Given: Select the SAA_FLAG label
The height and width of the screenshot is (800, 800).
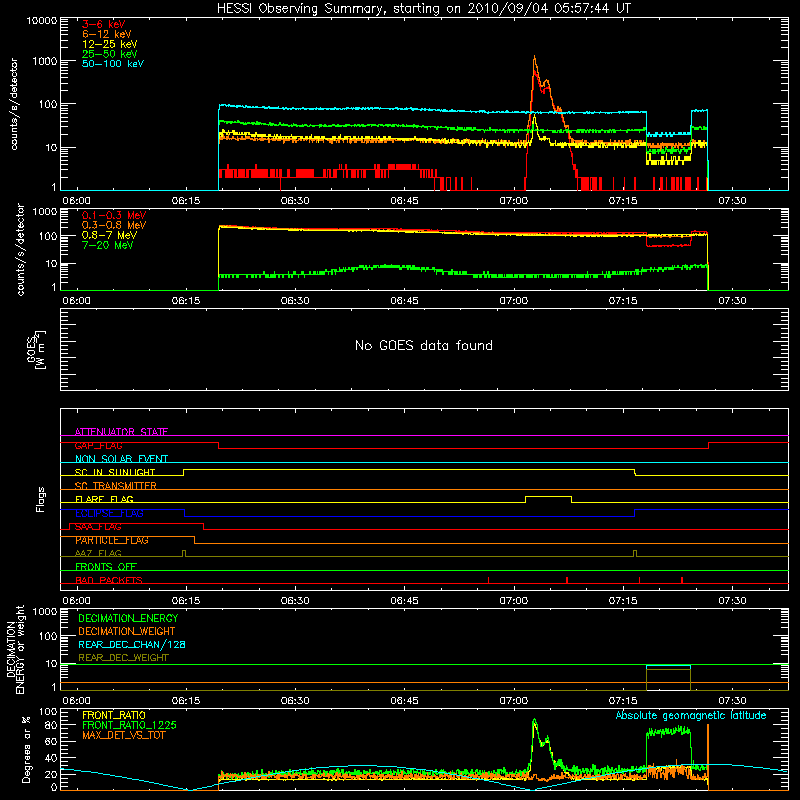Looking at the screenshot, I should coord(98,527).
